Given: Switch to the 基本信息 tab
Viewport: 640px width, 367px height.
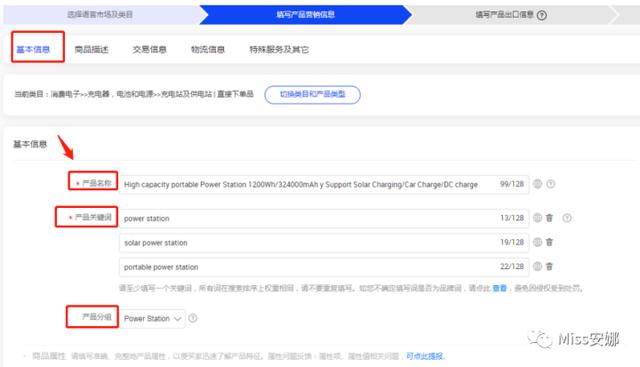Looking at the screenshot, I should (33, 49).
